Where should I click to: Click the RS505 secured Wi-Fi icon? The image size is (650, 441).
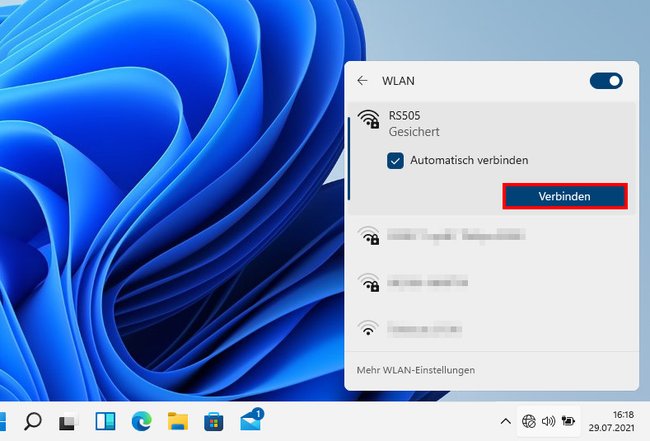(369, 119)
